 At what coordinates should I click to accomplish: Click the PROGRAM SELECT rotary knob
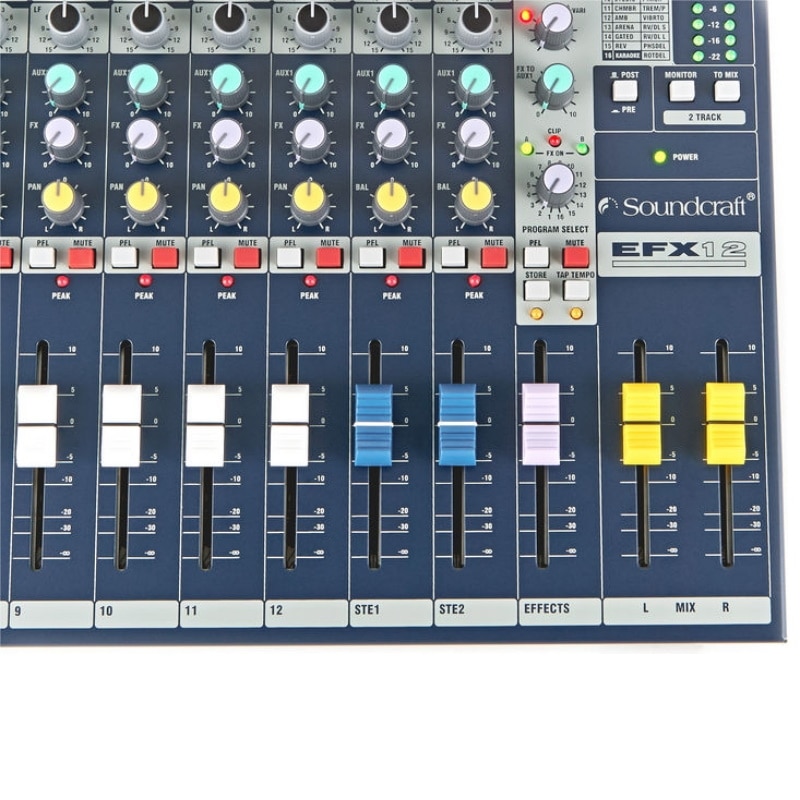pyautogui.click(x=556, y=182)
